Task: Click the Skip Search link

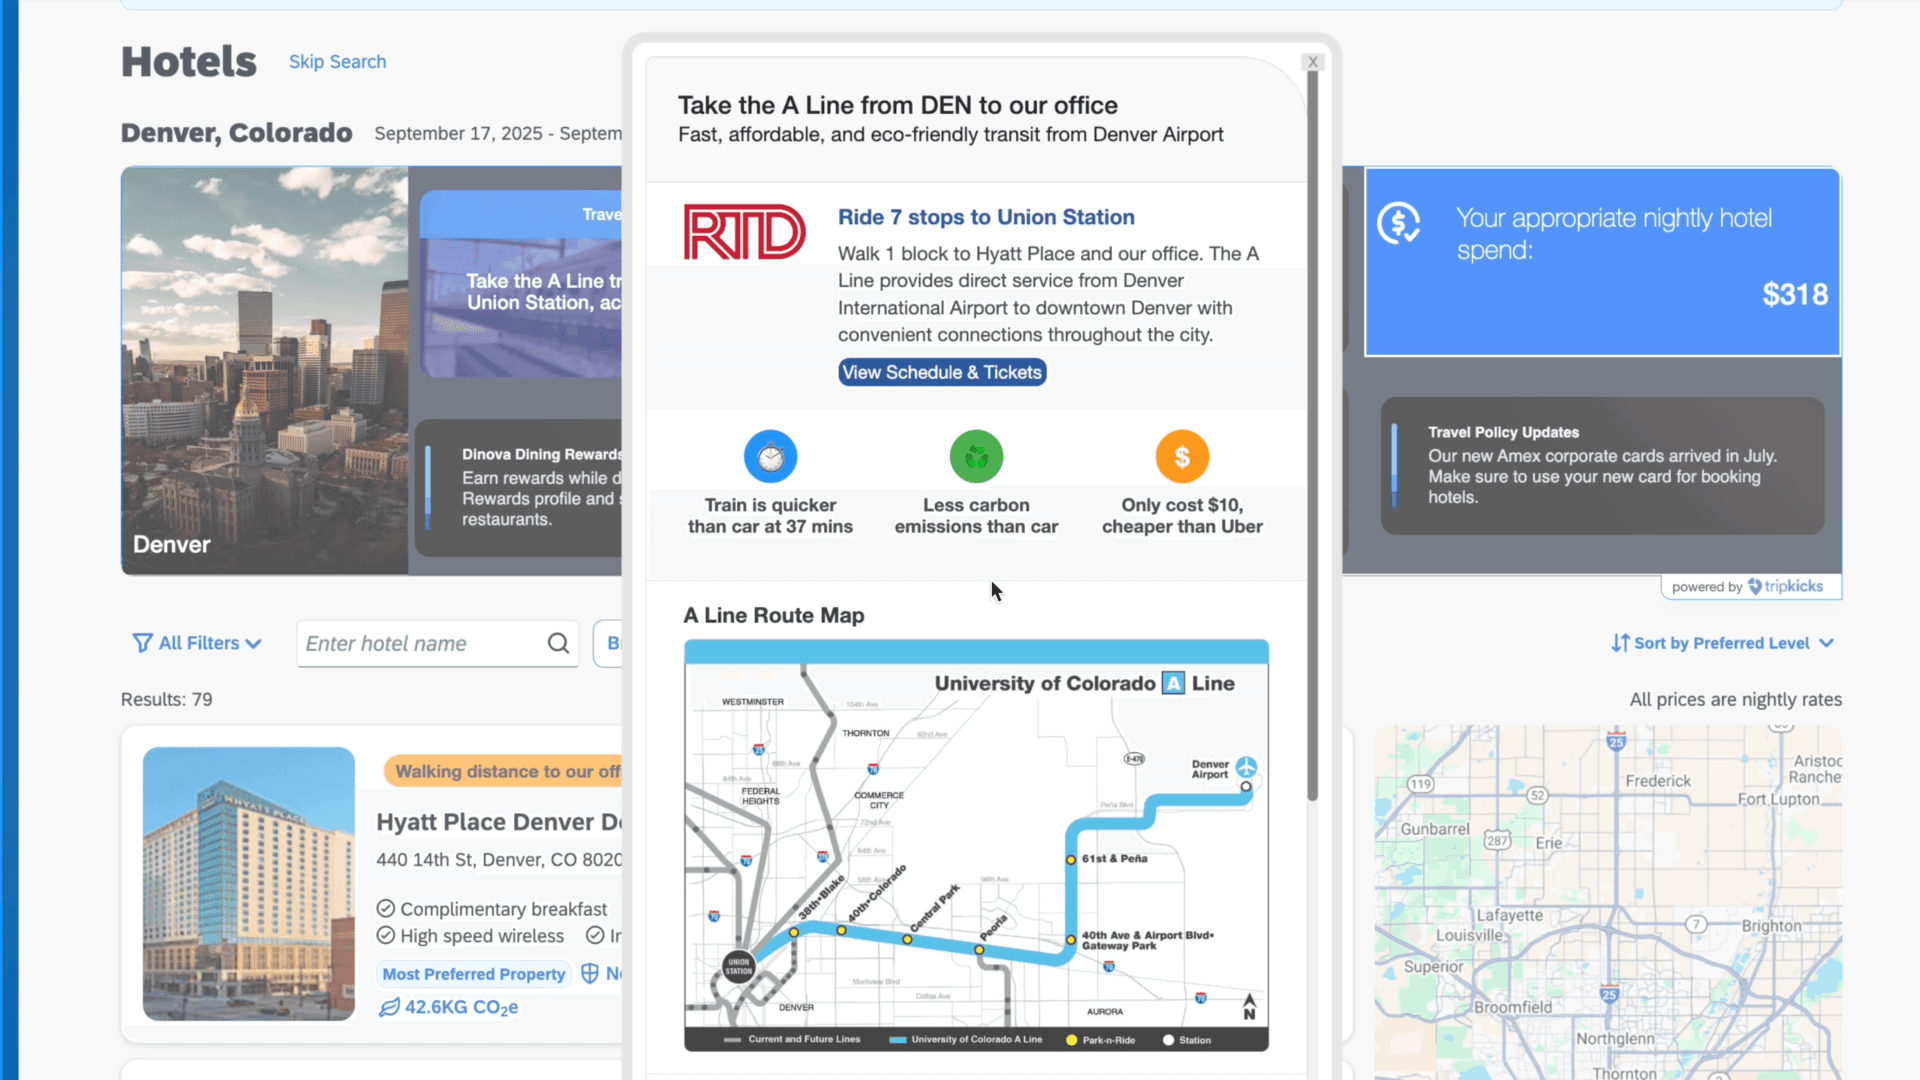Action: click(x=337, y=62)
